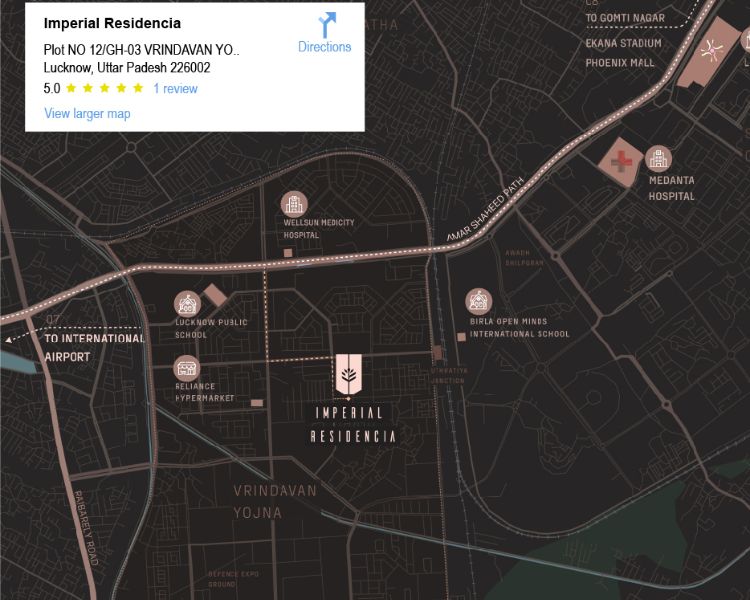Click the To Gomti Nagar label
Viewport: 750px width, 600px height.
(x=625, y=18)
